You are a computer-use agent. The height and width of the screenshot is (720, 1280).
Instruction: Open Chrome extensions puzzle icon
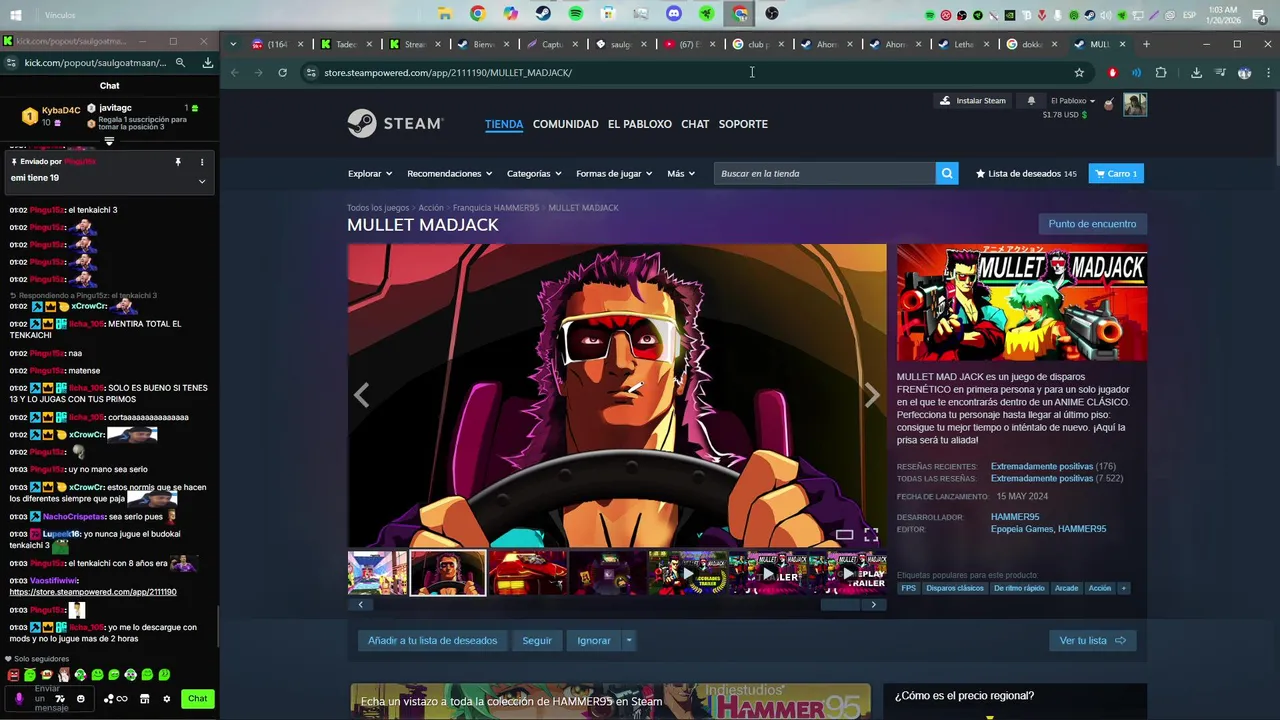1161,72
